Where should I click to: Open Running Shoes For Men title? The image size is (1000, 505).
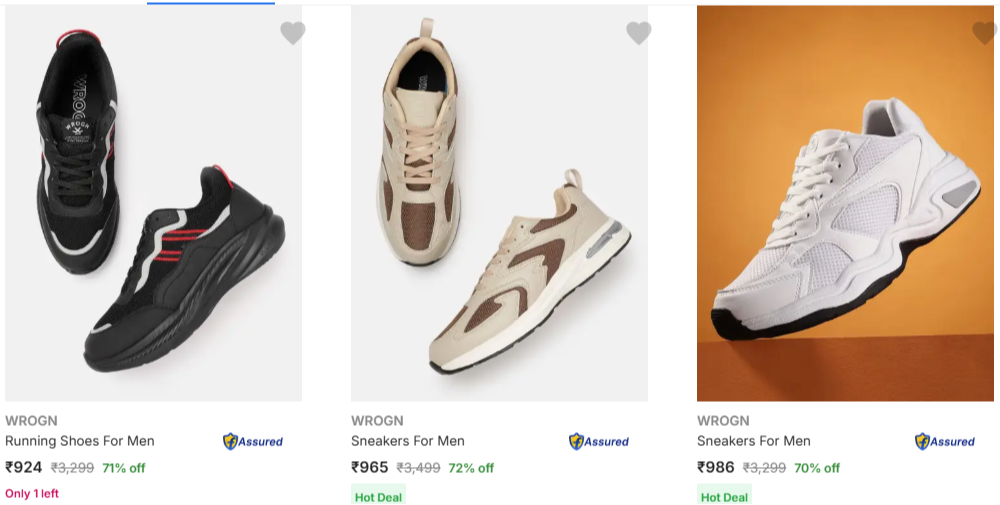tap(80, 441)
